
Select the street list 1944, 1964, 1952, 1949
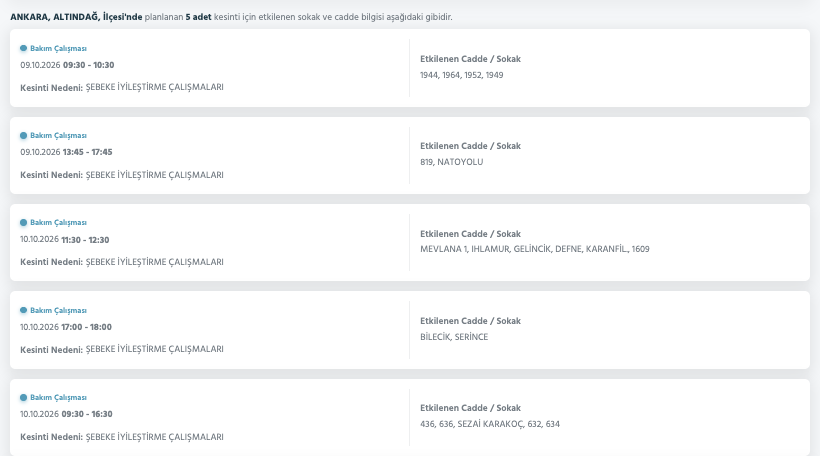462,75
